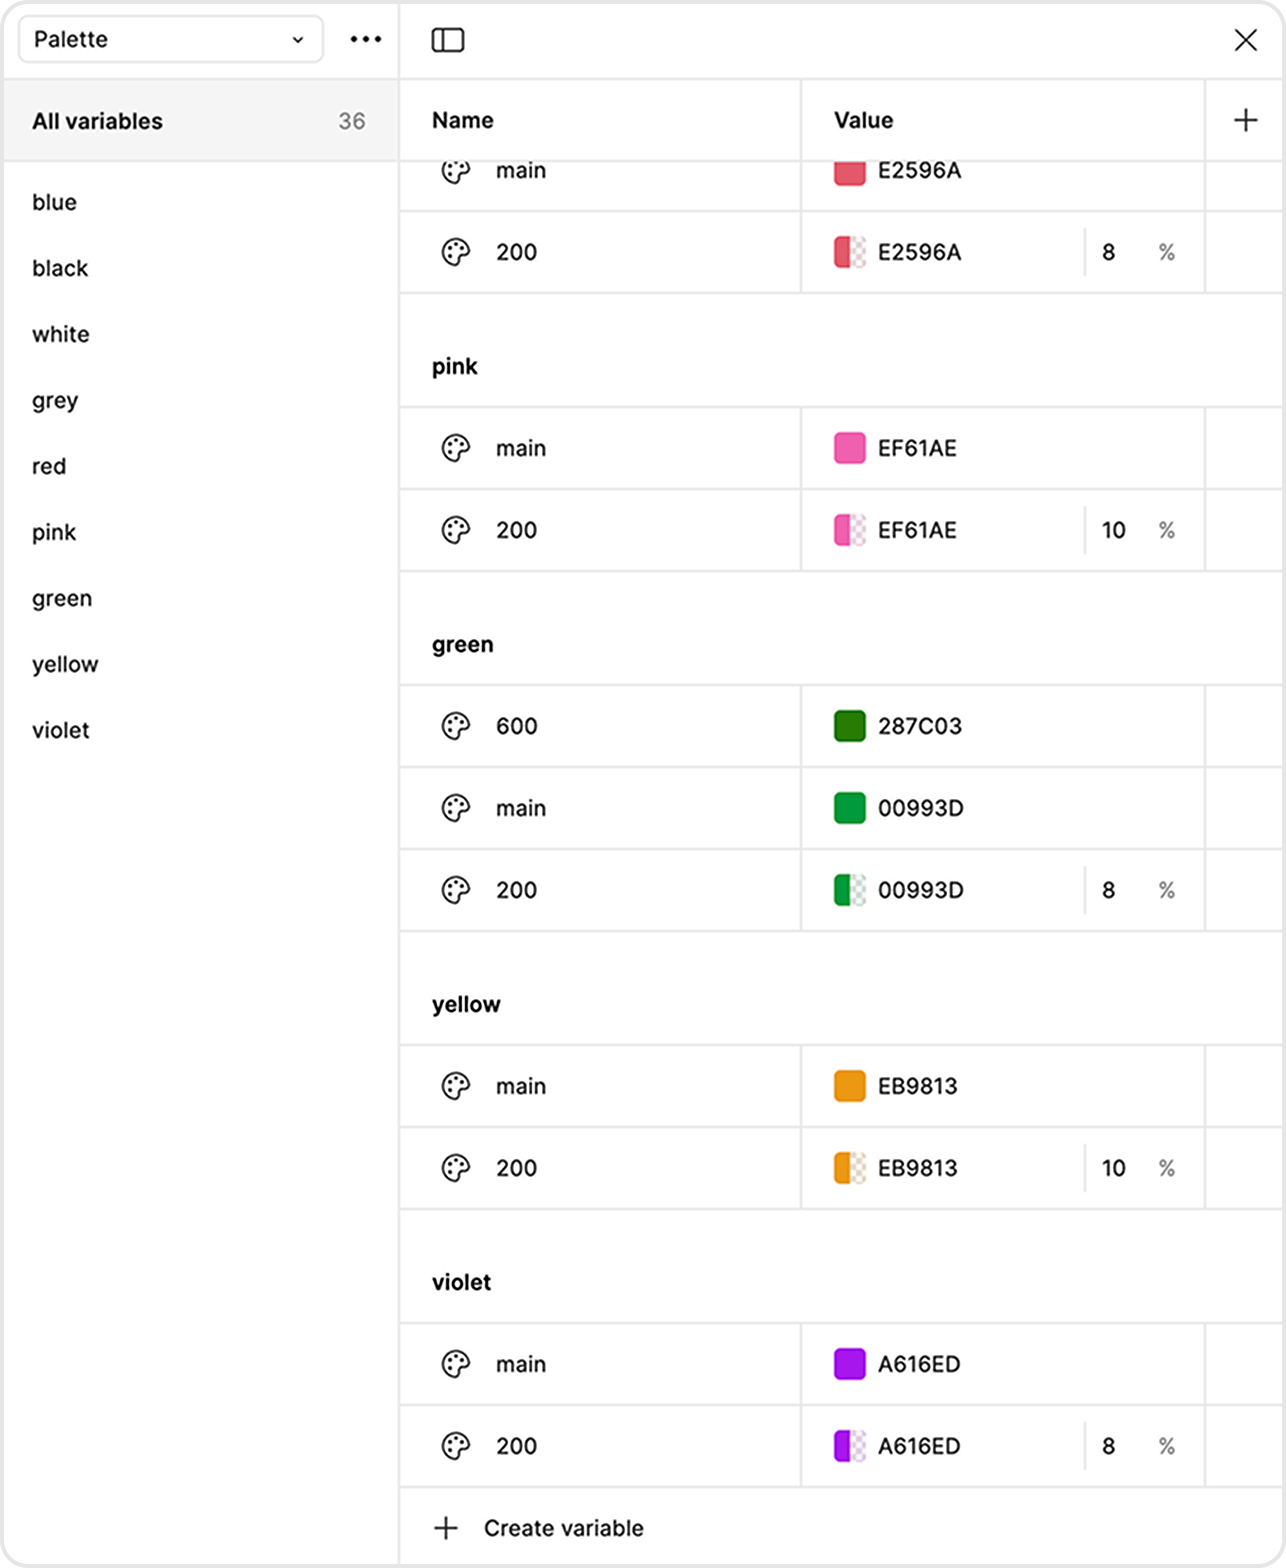Click the pink group heading in table

[455, 367]
